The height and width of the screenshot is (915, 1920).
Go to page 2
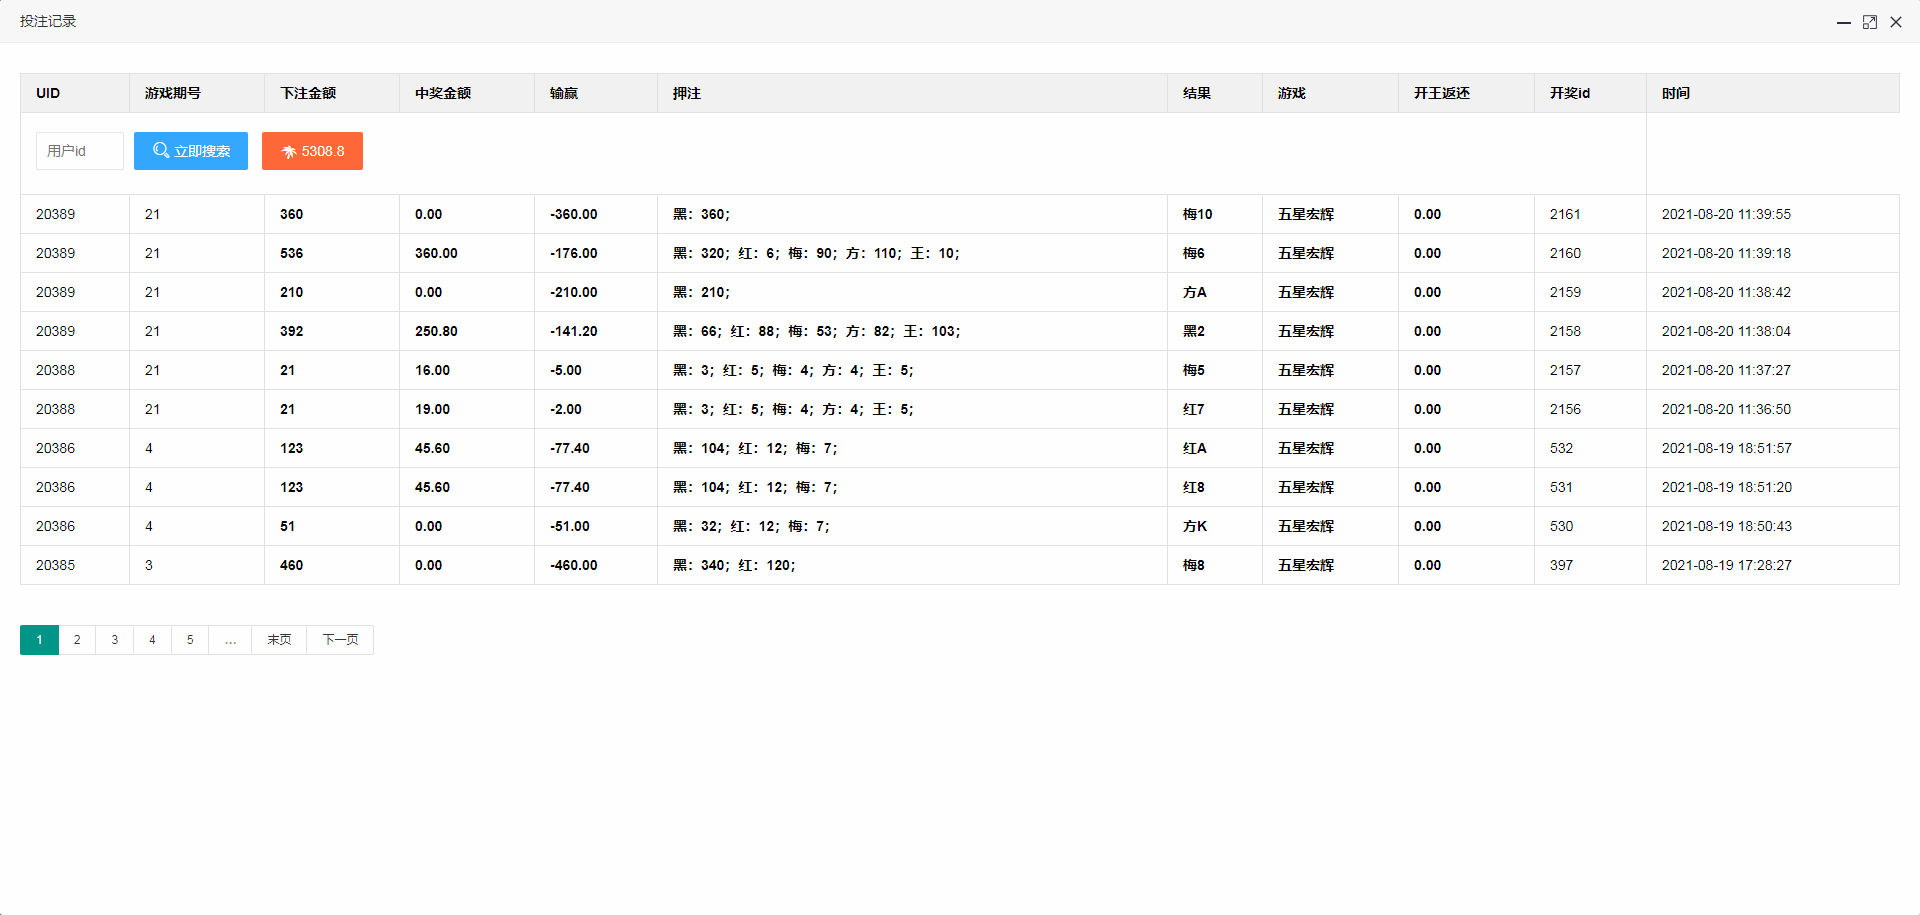77,640
